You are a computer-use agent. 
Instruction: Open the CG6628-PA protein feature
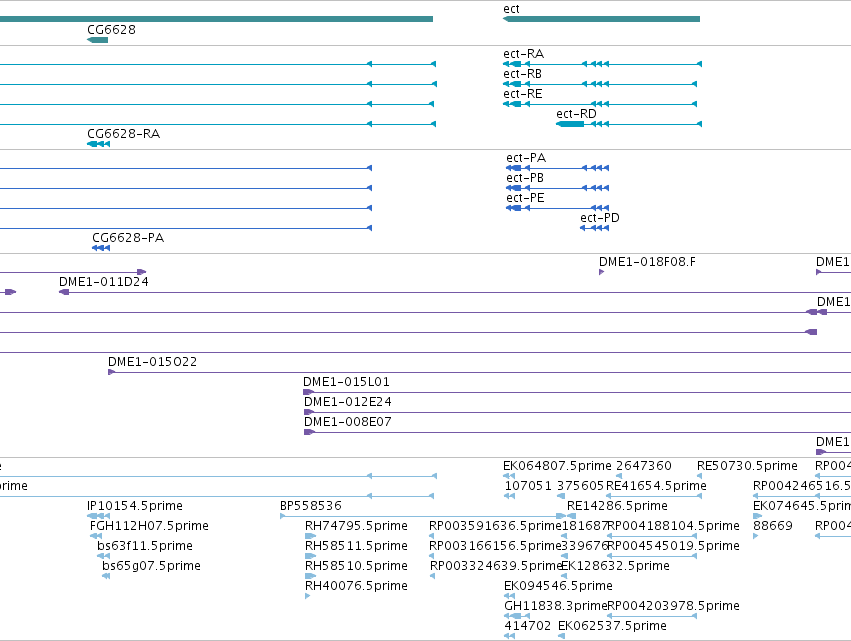click(101, 248)
